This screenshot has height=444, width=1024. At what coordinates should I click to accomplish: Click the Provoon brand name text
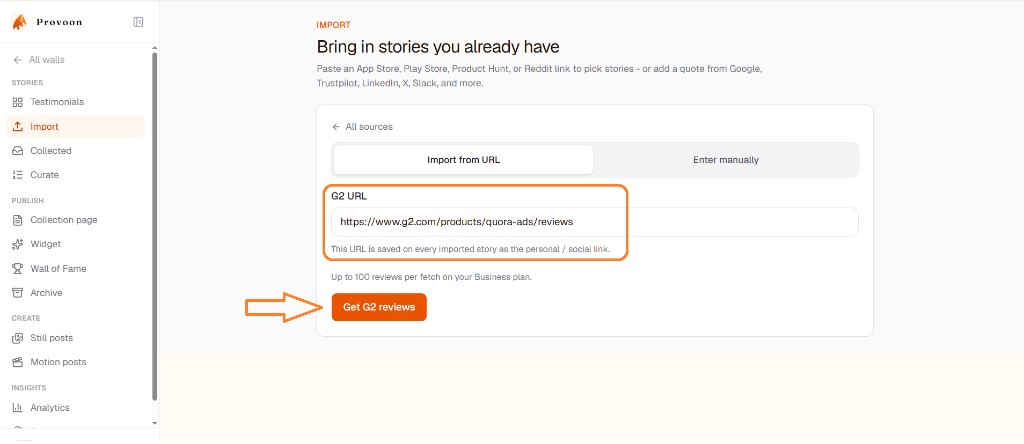(x=59, y=22)
